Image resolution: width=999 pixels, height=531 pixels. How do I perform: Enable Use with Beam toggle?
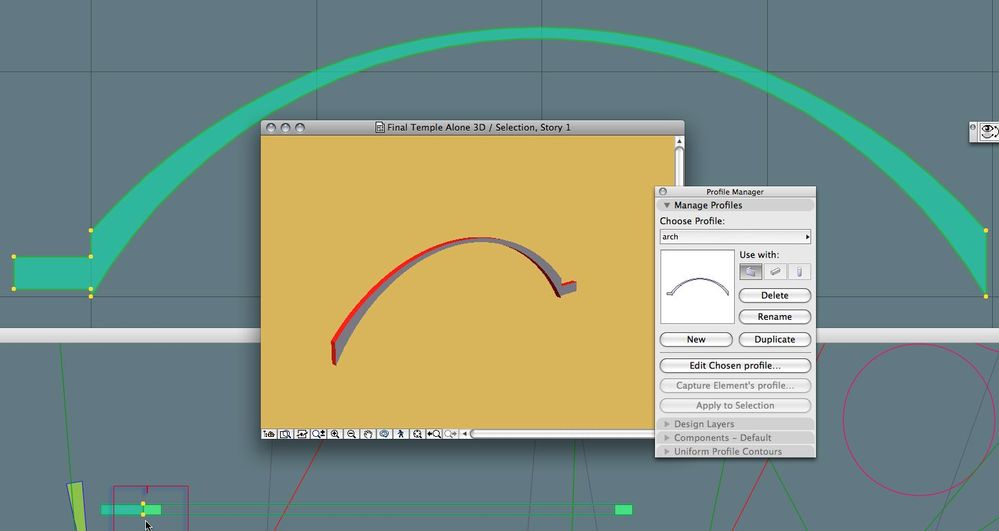pyautogui.click(x=775, y=272)
